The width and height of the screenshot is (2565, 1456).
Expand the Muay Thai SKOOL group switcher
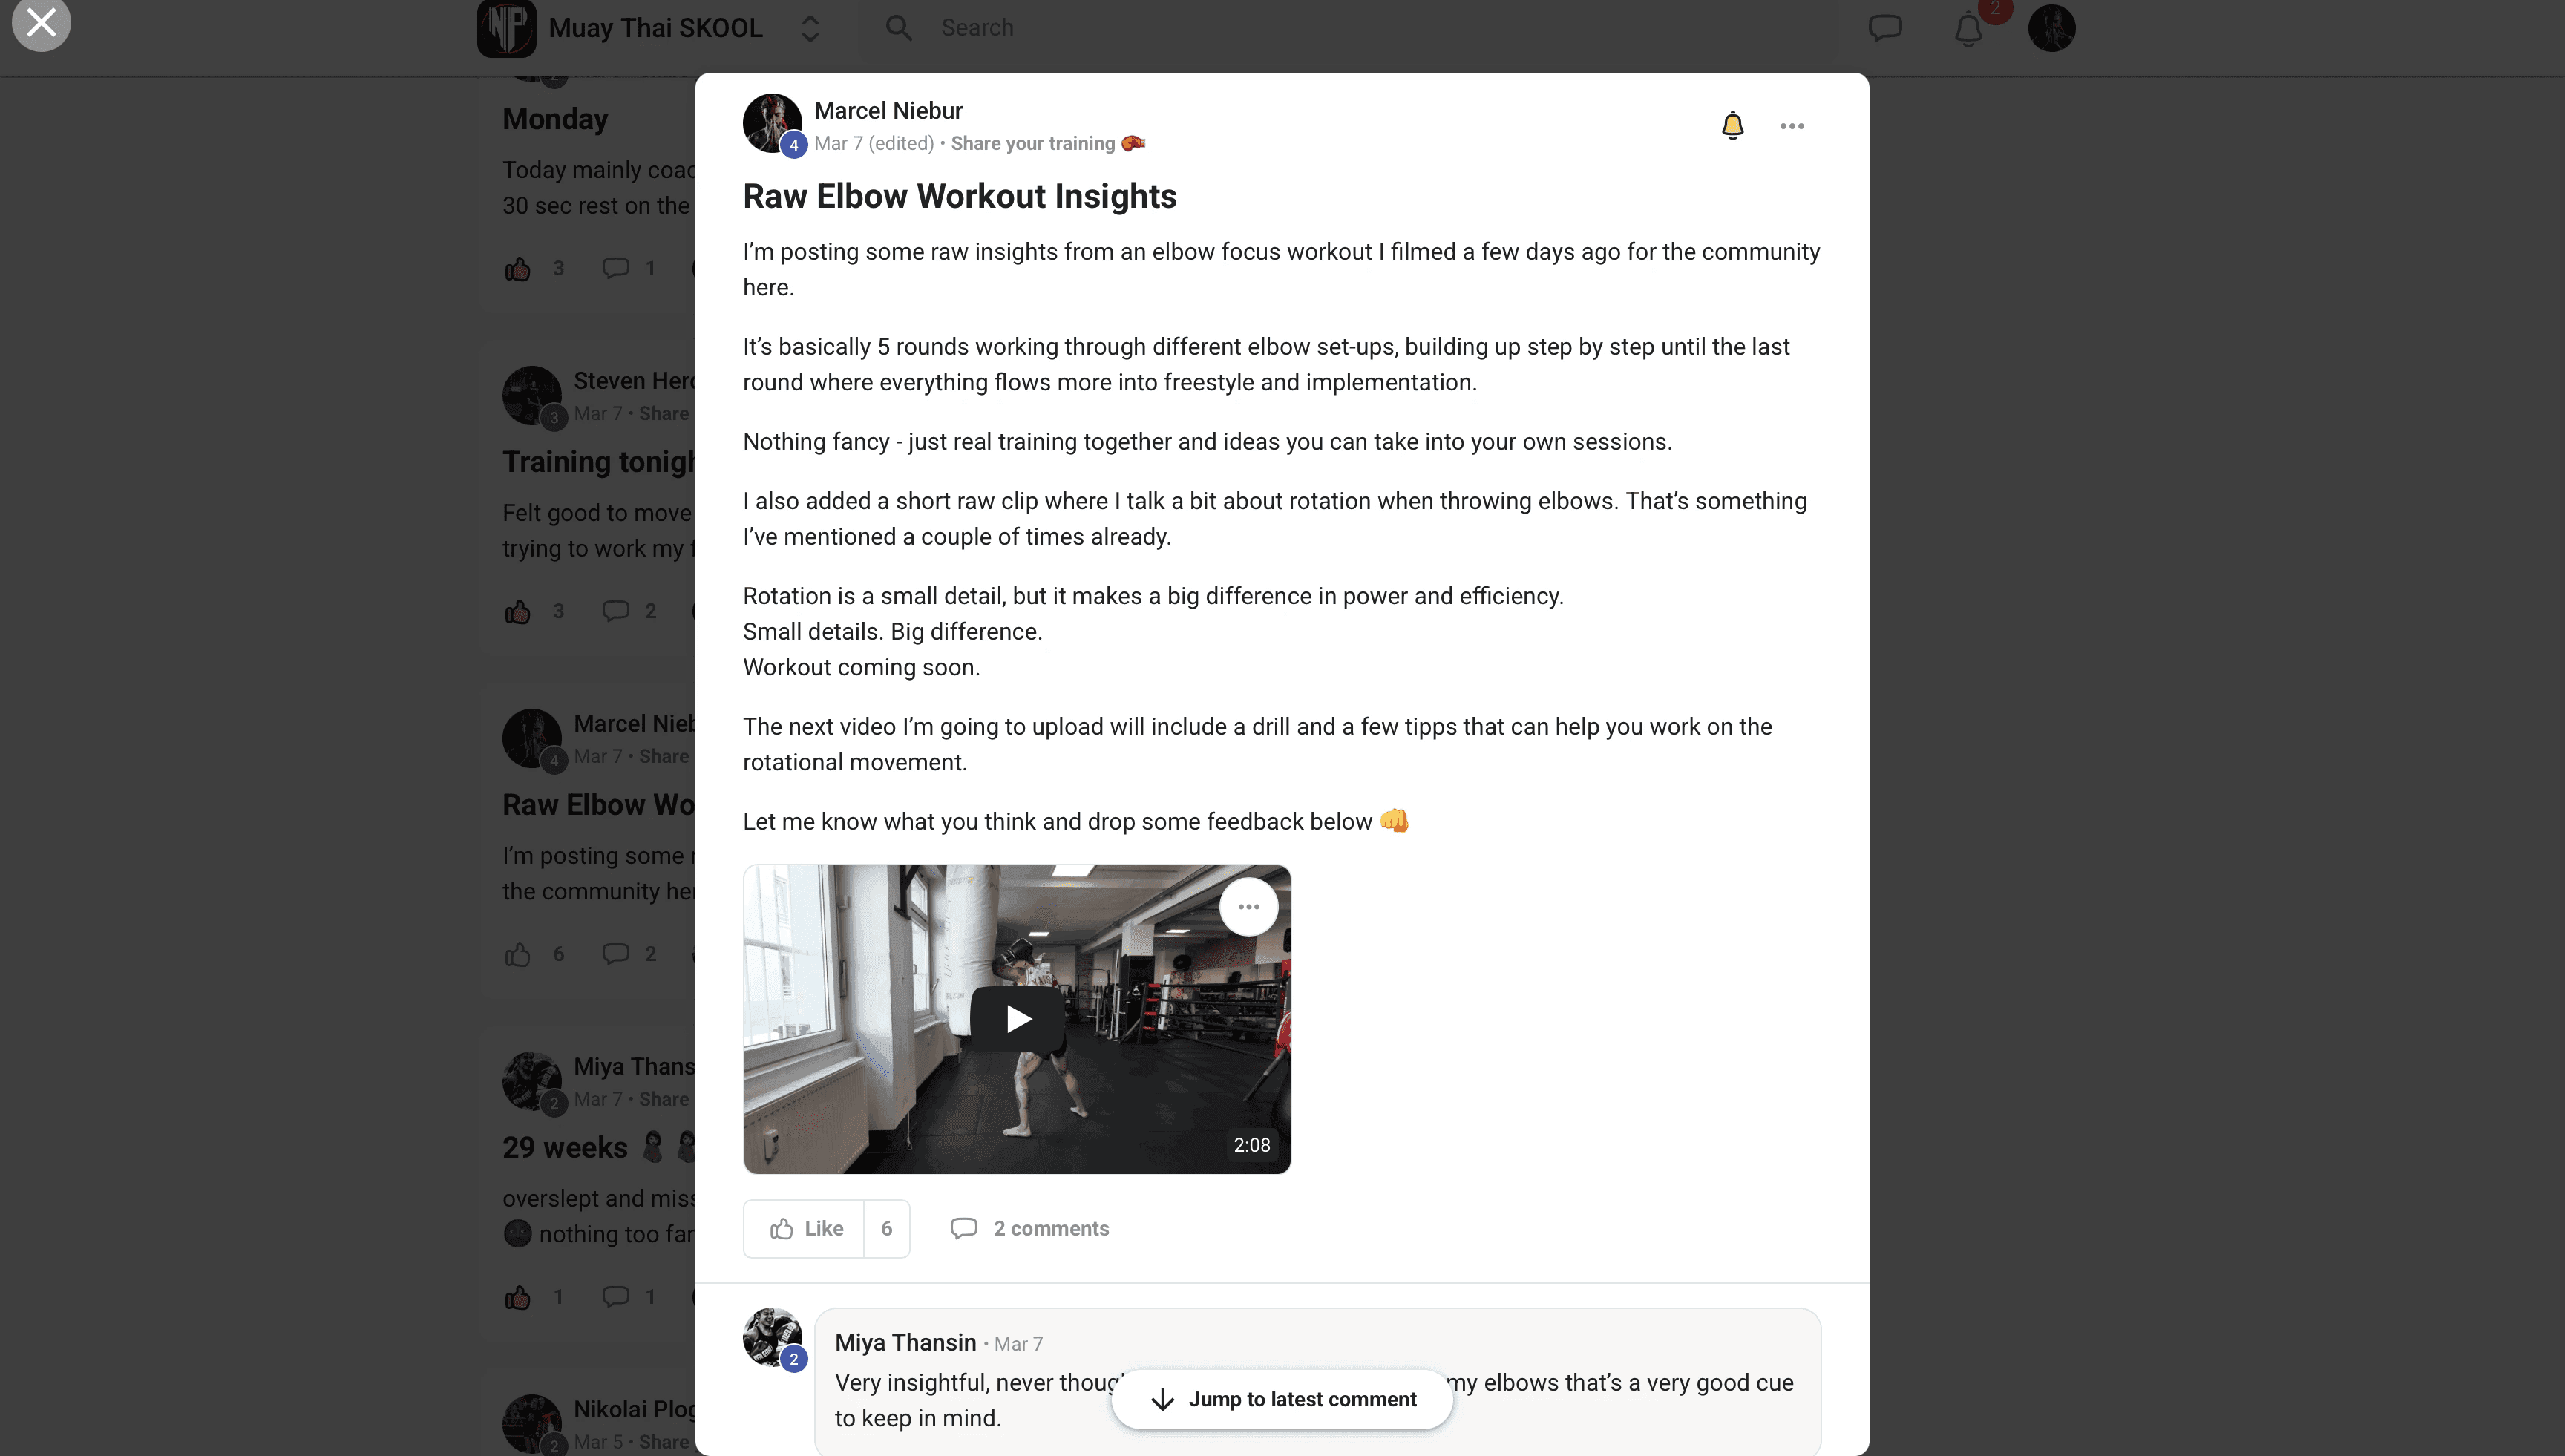810,28
